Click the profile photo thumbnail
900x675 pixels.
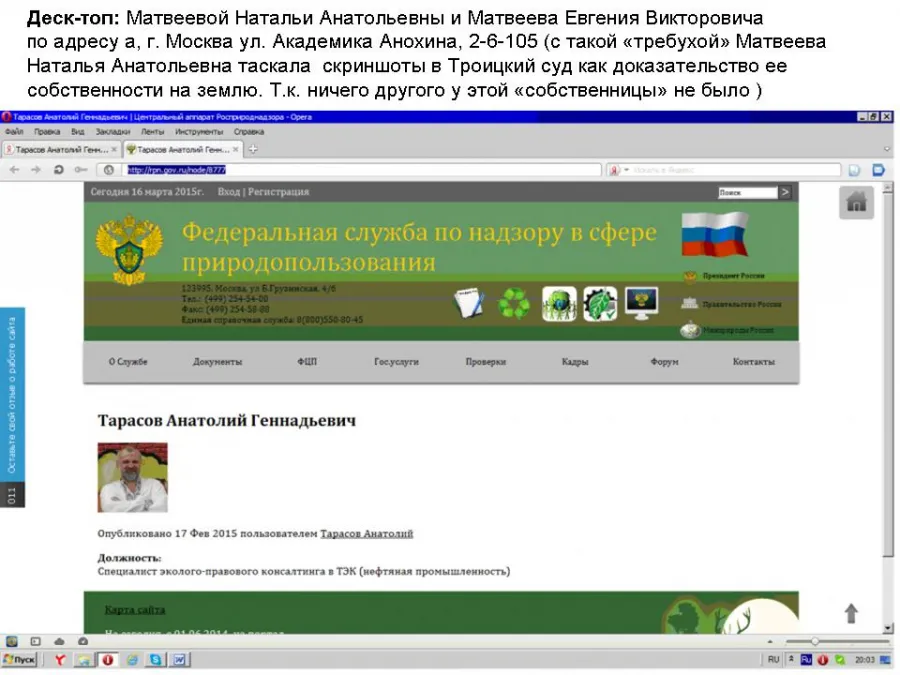(133, 477)
